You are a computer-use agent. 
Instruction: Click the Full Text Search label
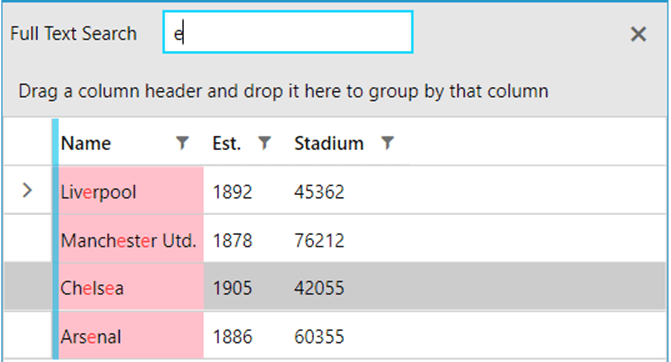[x=73, y=33]
